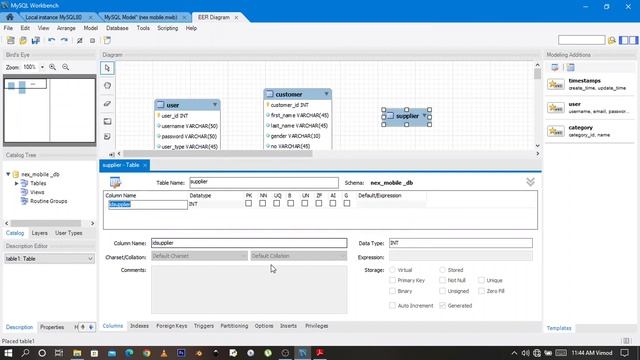This screenshot has height=360, width=640.
Task: Collapse the customer table box
Action: click(x=327, y=94)
